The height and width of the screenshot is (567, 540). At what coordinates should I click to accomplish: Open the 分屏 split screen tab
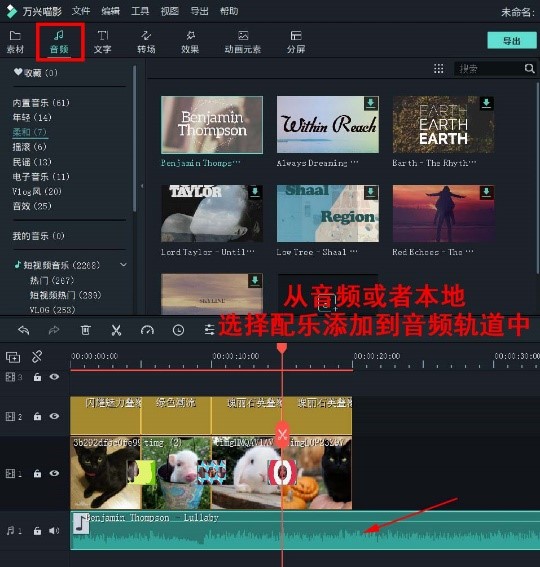pyautogui.click(x=296, y=42)
